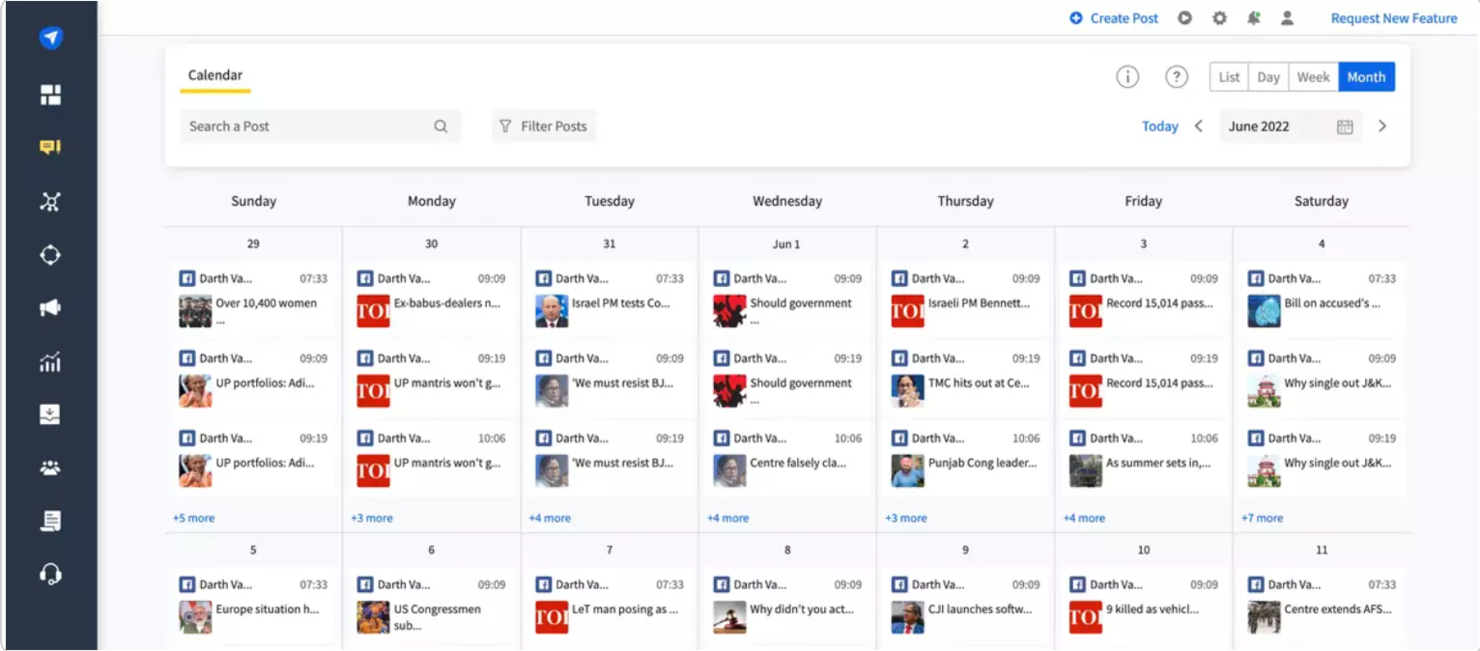This screenshot has width=1480, height=651.
Task: Click Facebook icon on 'Over 10,400 women' post
Action: click(187, 278)
